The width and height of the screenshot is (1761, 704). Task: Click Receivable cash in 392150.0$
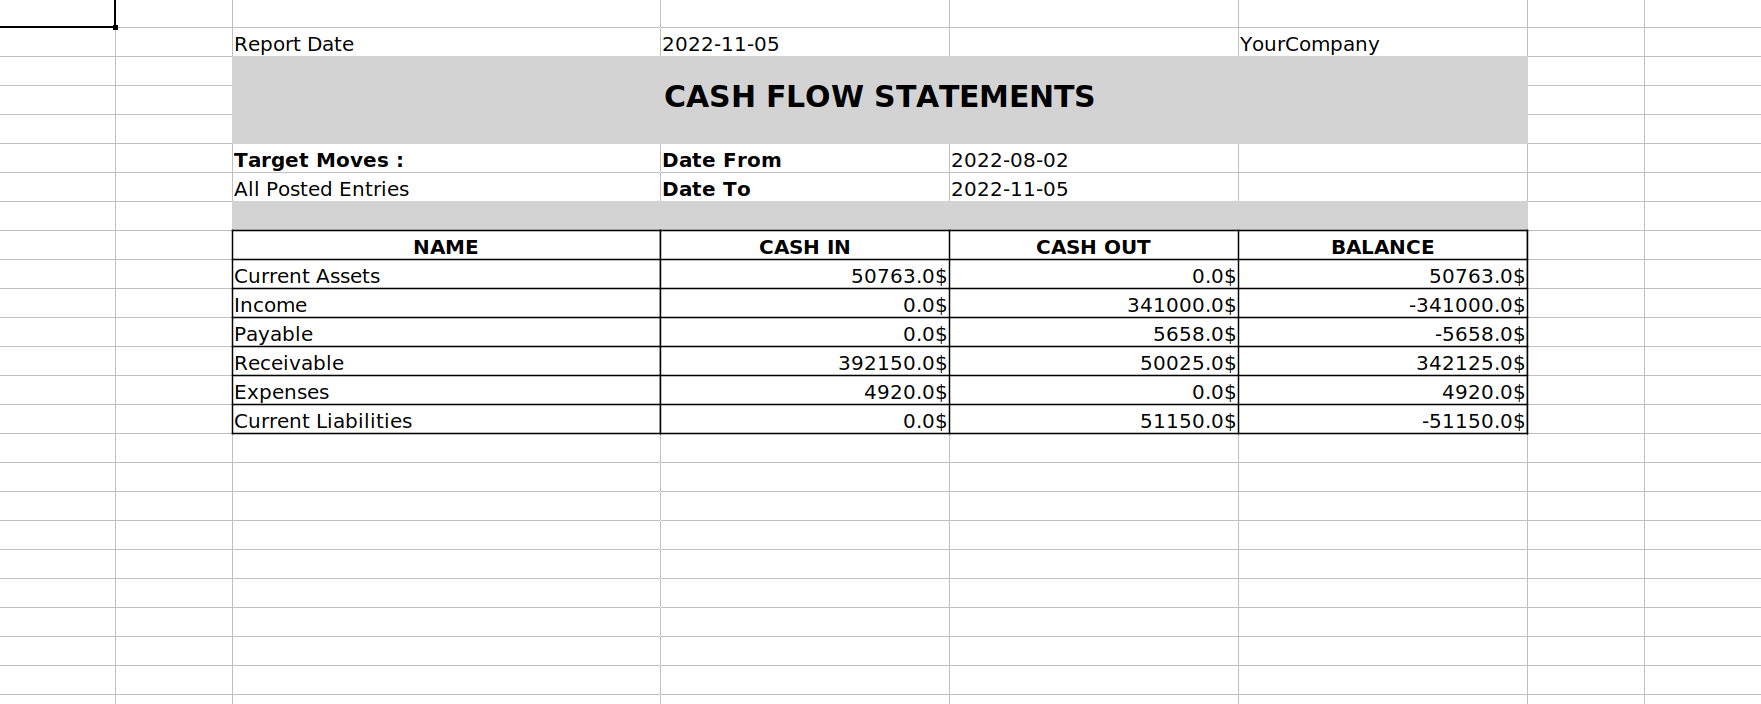point(804,362)
